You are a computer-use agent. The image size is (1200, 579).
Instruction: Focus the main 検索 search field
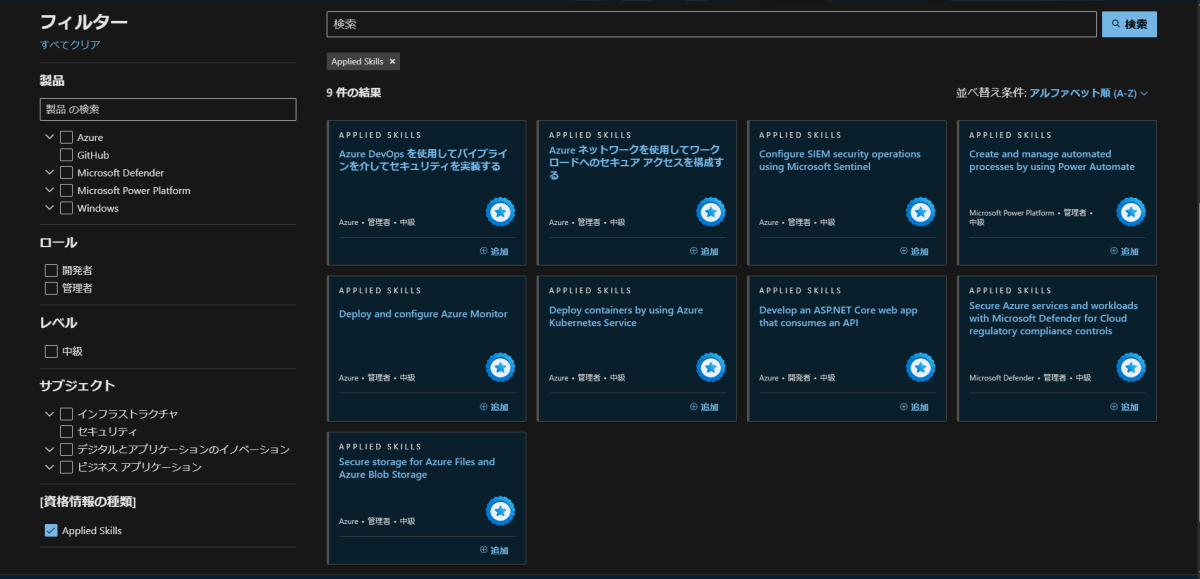[711, 24]
